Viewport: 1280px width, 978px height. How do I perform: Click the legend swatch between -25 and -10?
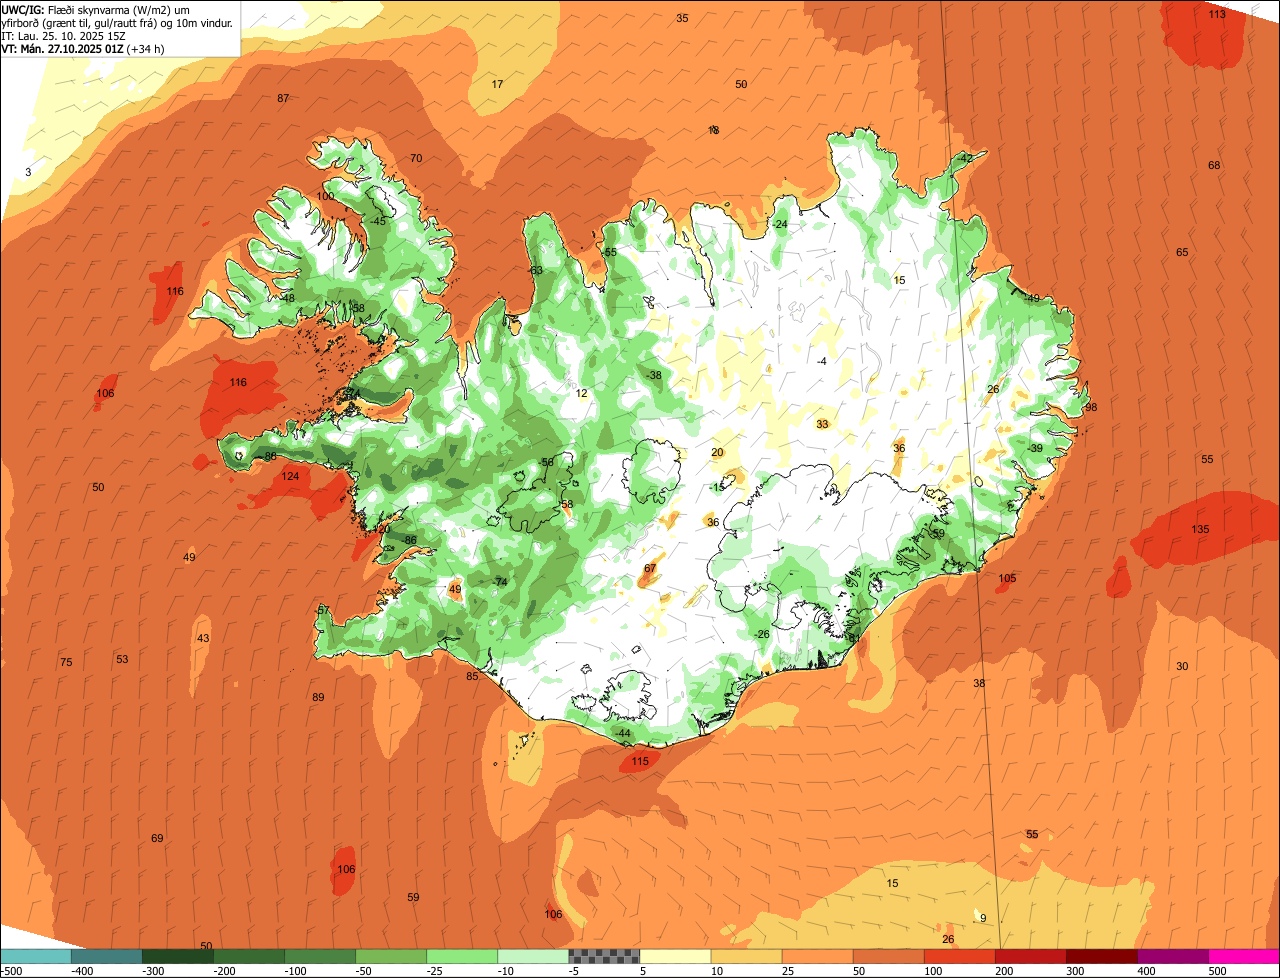point(462,956)
